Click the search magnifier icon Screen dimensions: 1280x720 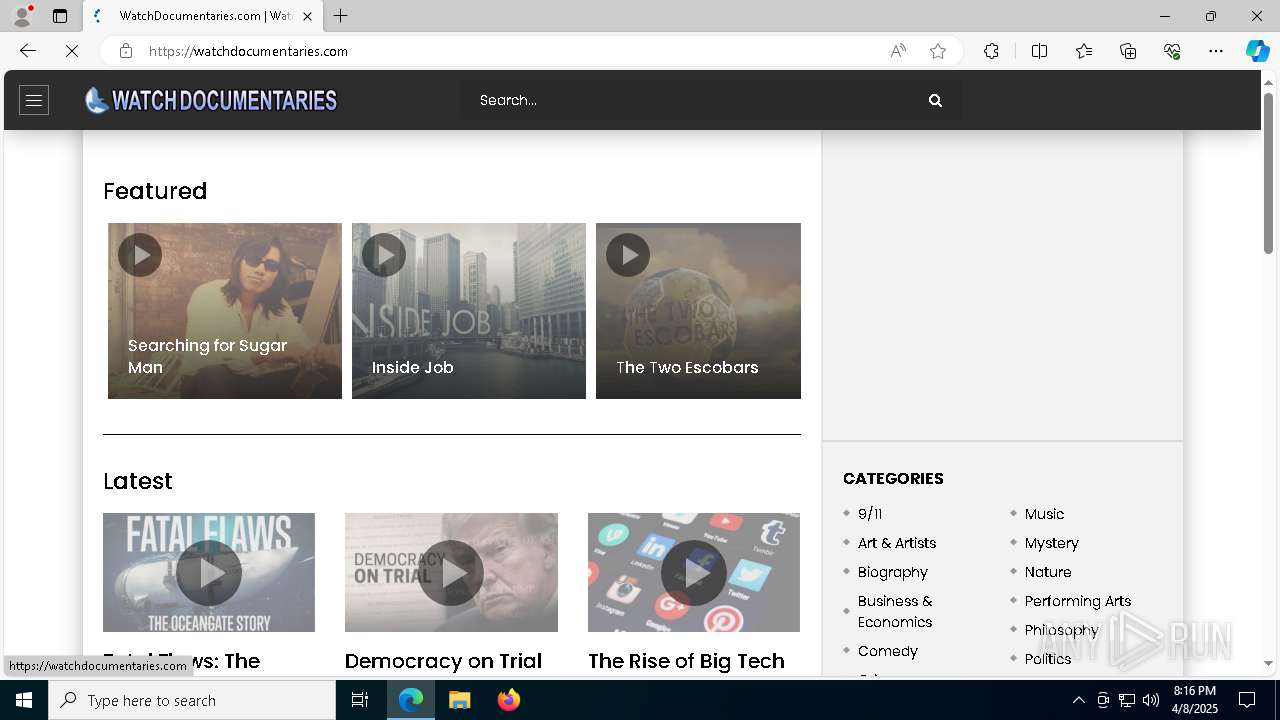coord(935,100)
